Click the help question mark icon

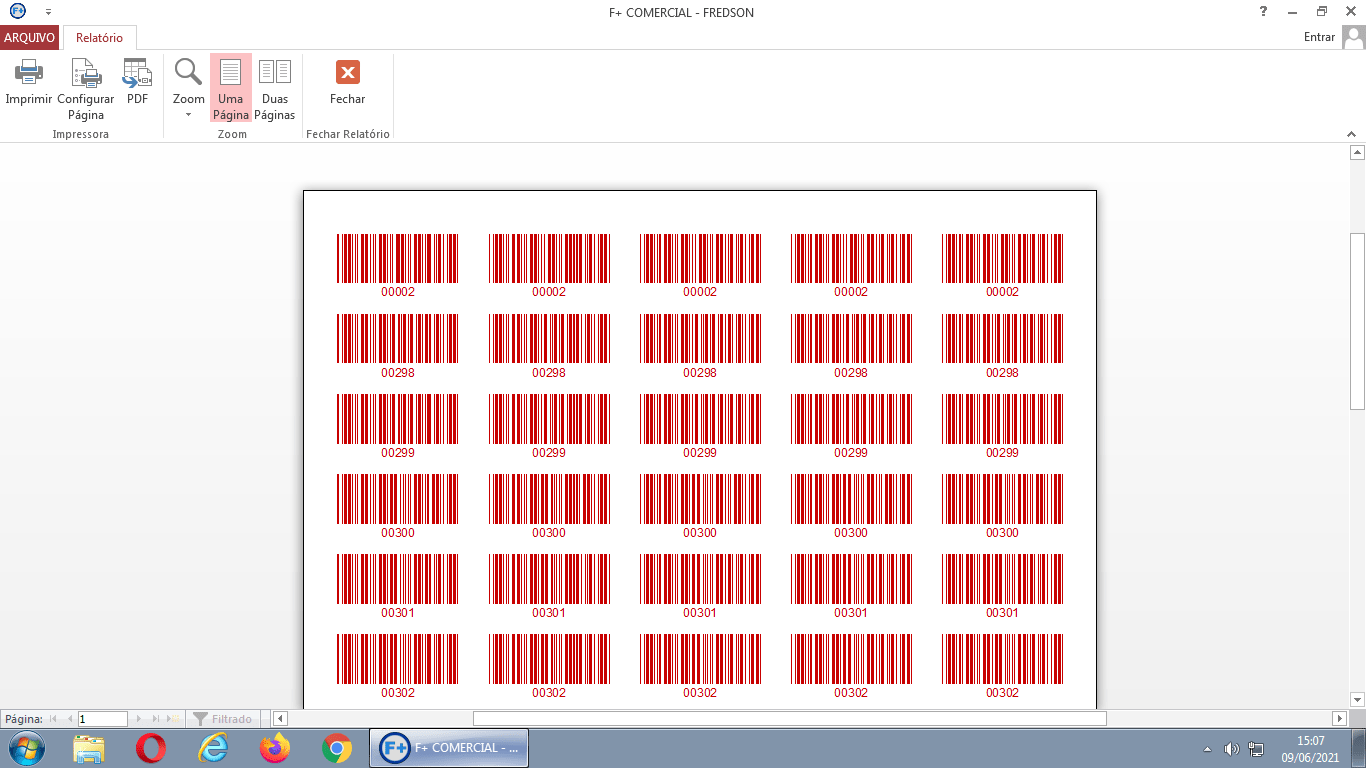[1263, 12]
